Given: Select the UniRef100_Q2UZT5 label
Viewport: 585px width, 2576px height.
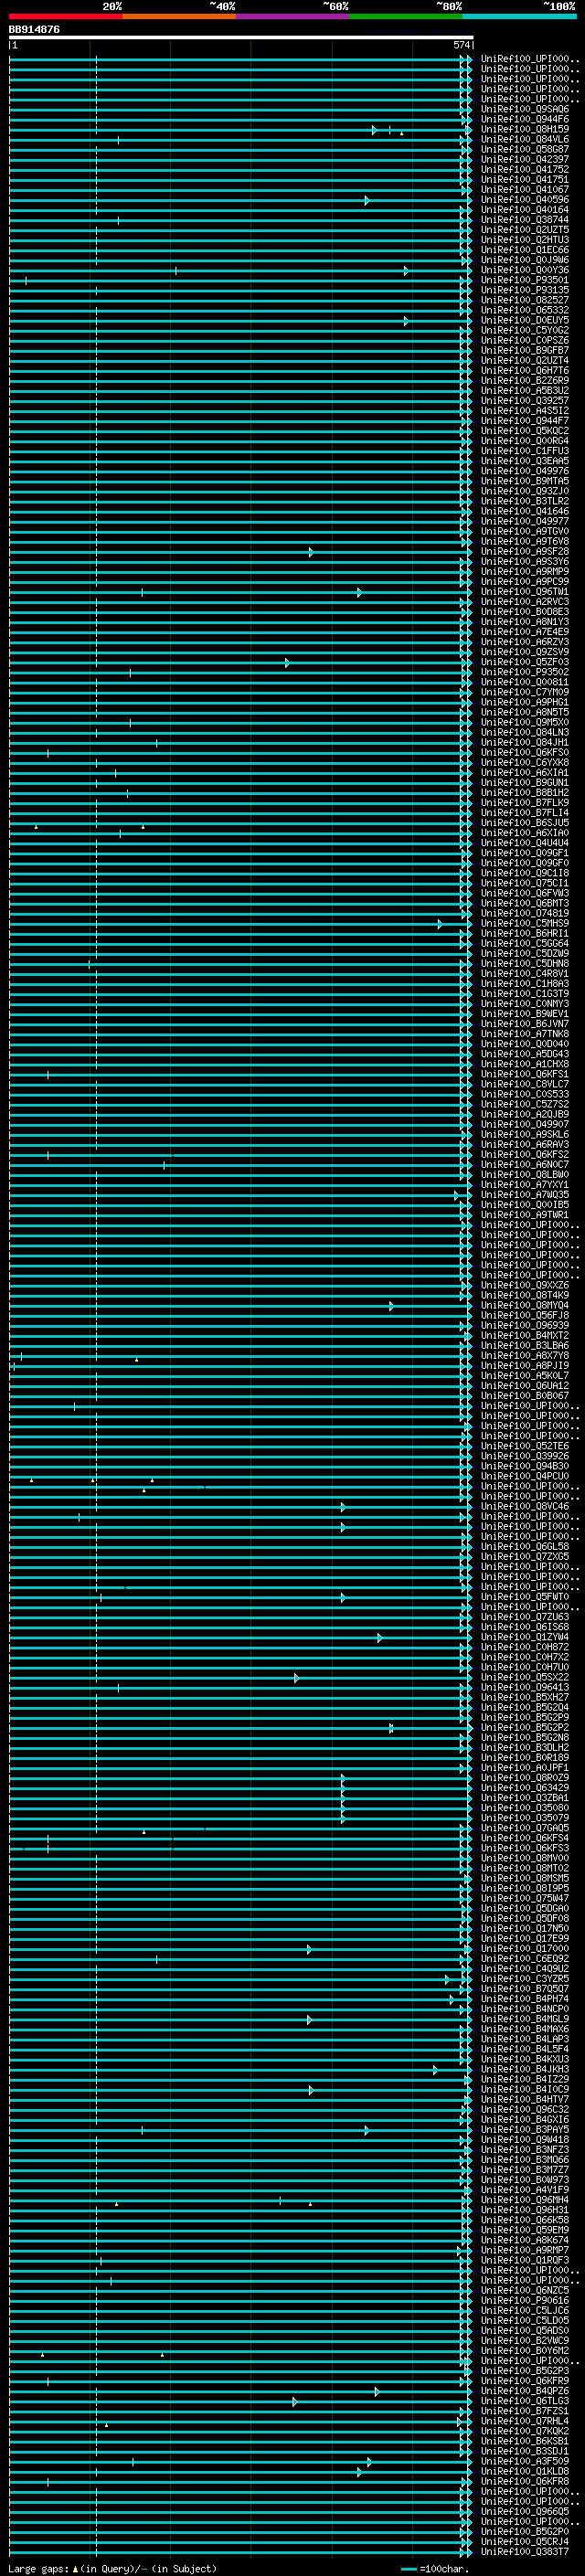Looking at the screenshot, I should coord(525,230).
